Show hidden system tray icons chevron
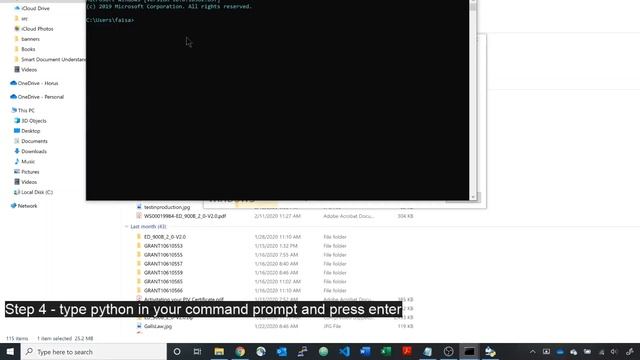This screenshot has height=360, width=640. (x=532, y=352)
